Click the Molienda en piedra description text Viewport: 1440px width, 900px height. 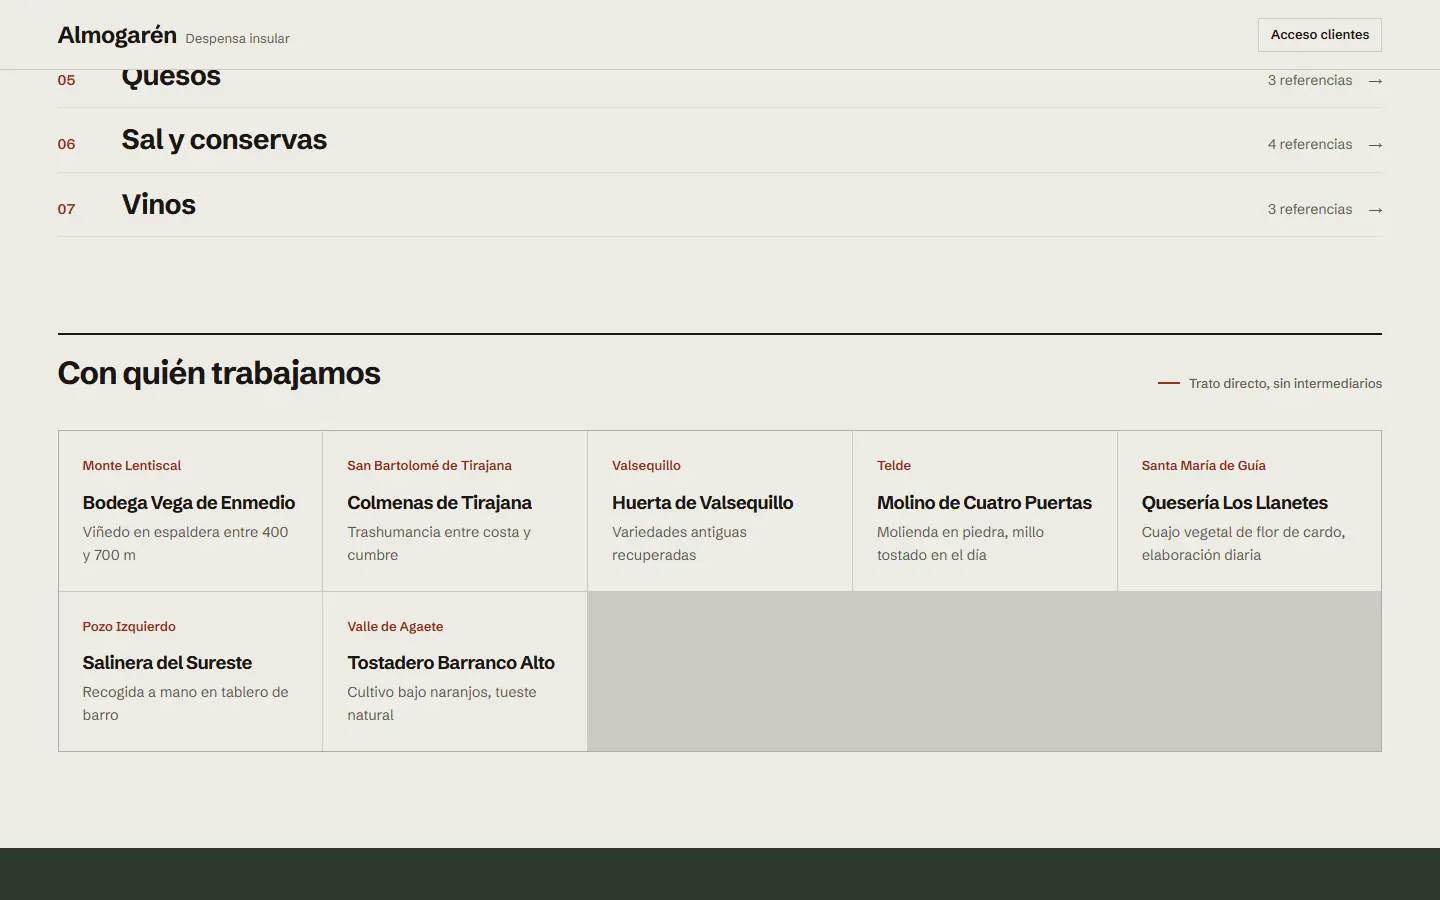click(960, 544)
